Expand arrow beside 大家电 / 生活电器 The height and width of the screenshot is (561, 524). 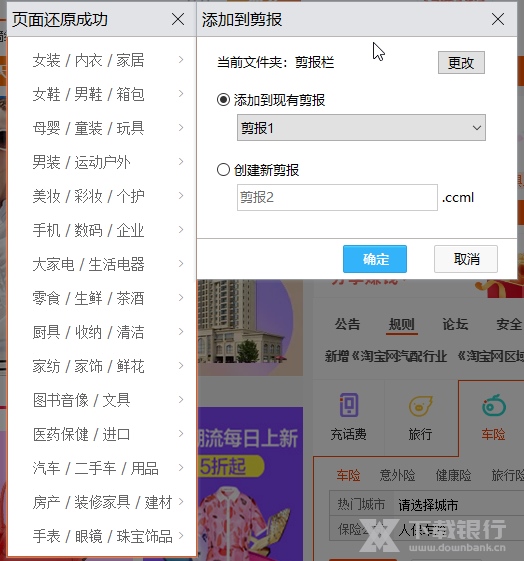pyautogui.click(x=181, y=263)
